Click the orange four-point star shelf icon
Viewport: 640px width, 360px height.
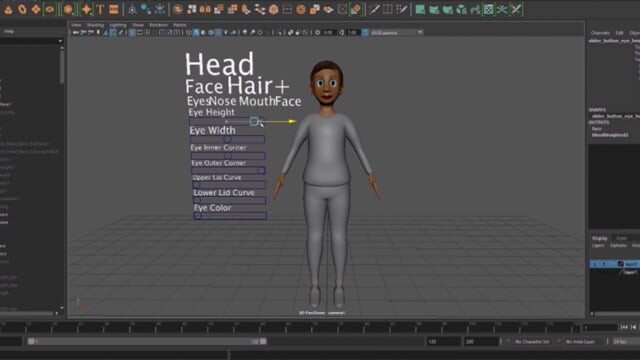pos(86,9)
